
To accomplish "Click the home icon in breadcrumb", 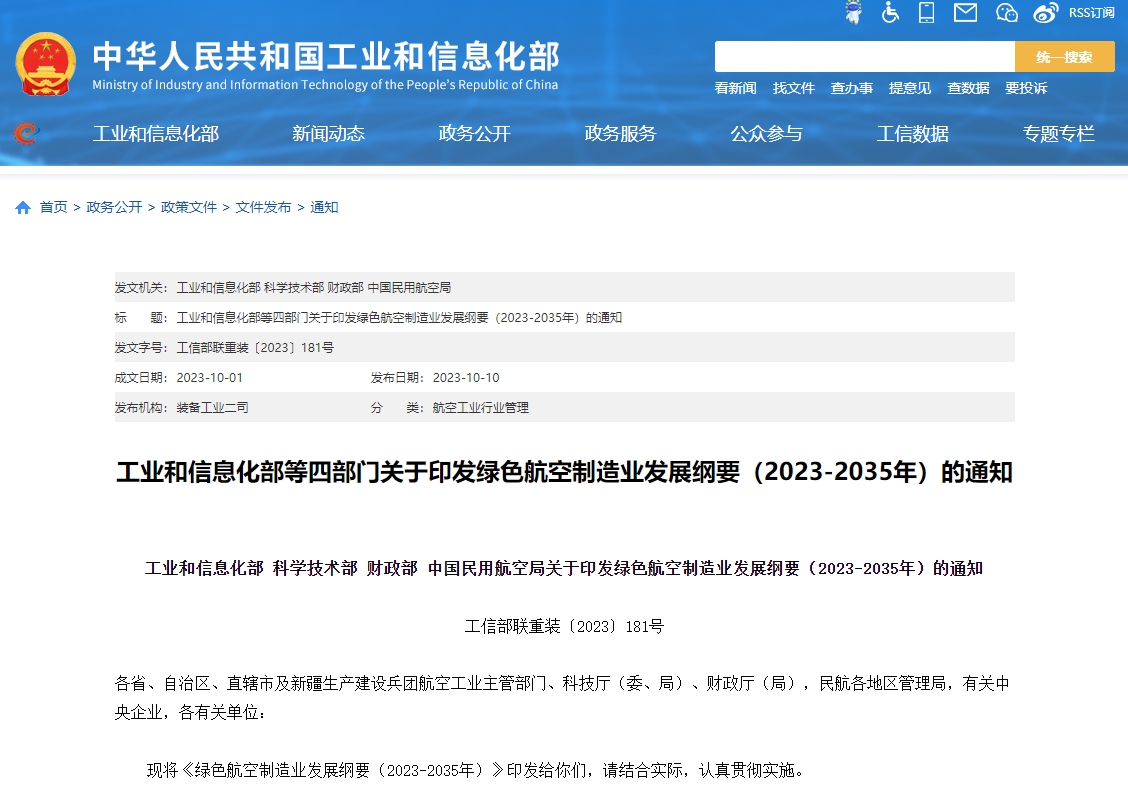I will pyautogui.click(x=23, y=208).
